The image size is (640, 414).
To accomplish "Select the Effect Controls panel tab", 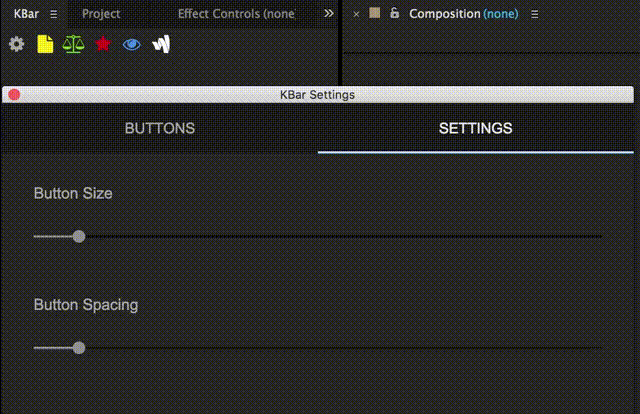I will [x=236, y=14].
